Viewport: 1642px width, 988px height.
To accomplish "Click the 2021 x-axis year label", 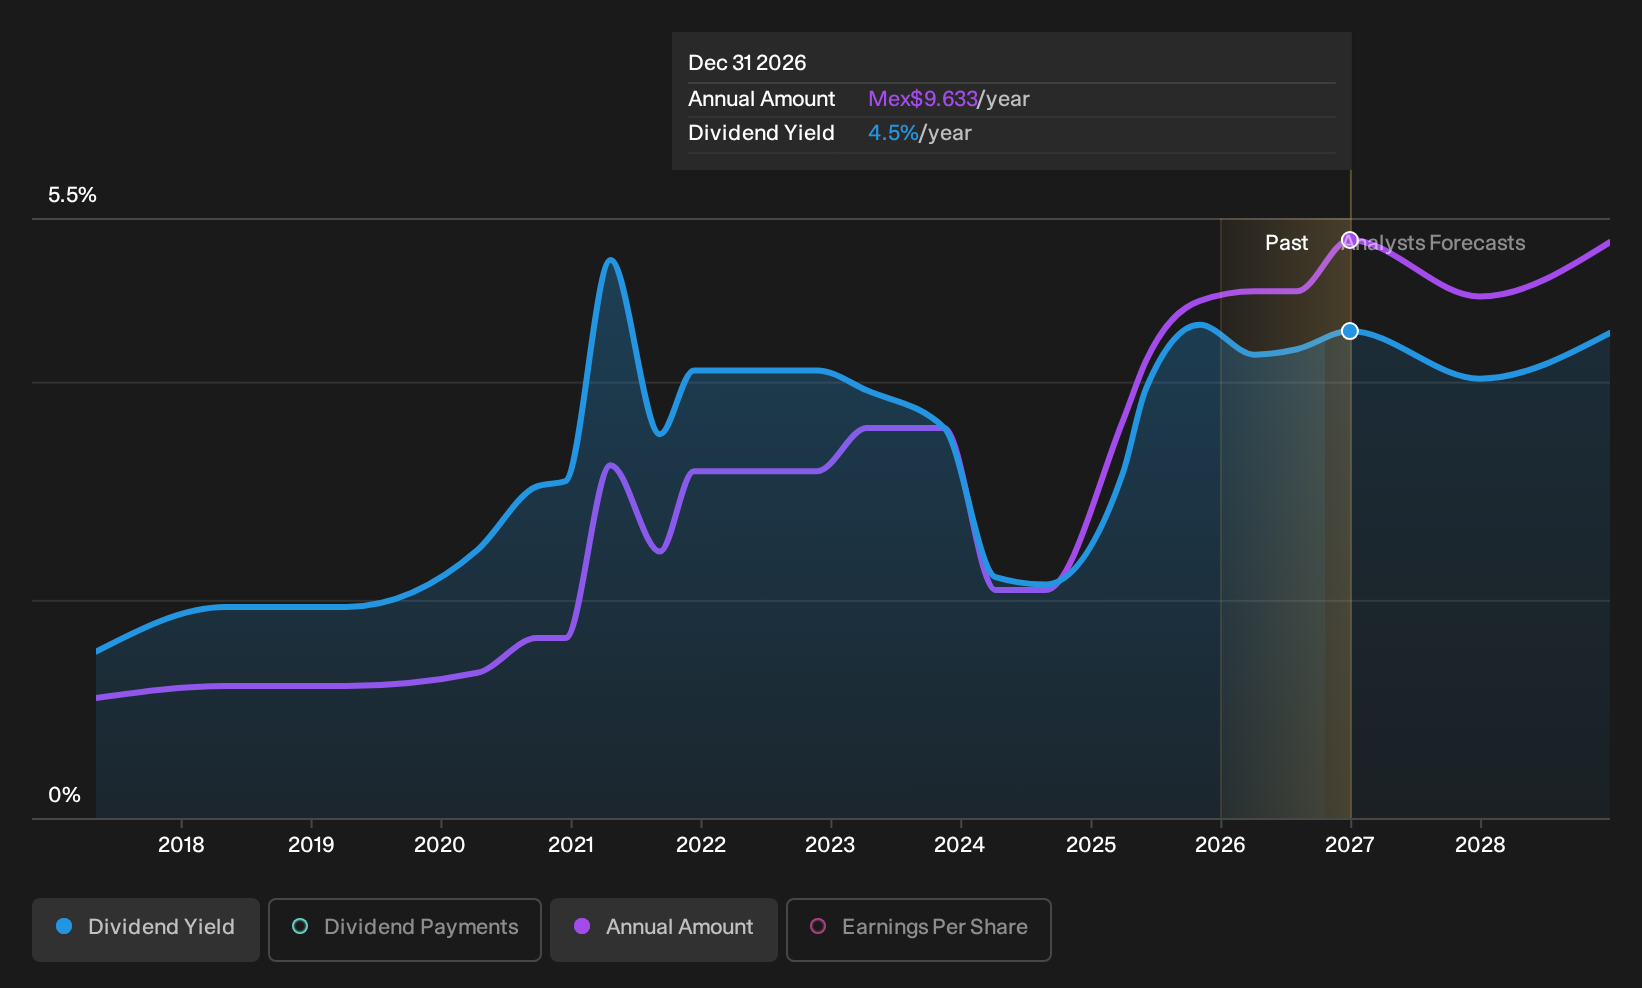I will 571,845.
